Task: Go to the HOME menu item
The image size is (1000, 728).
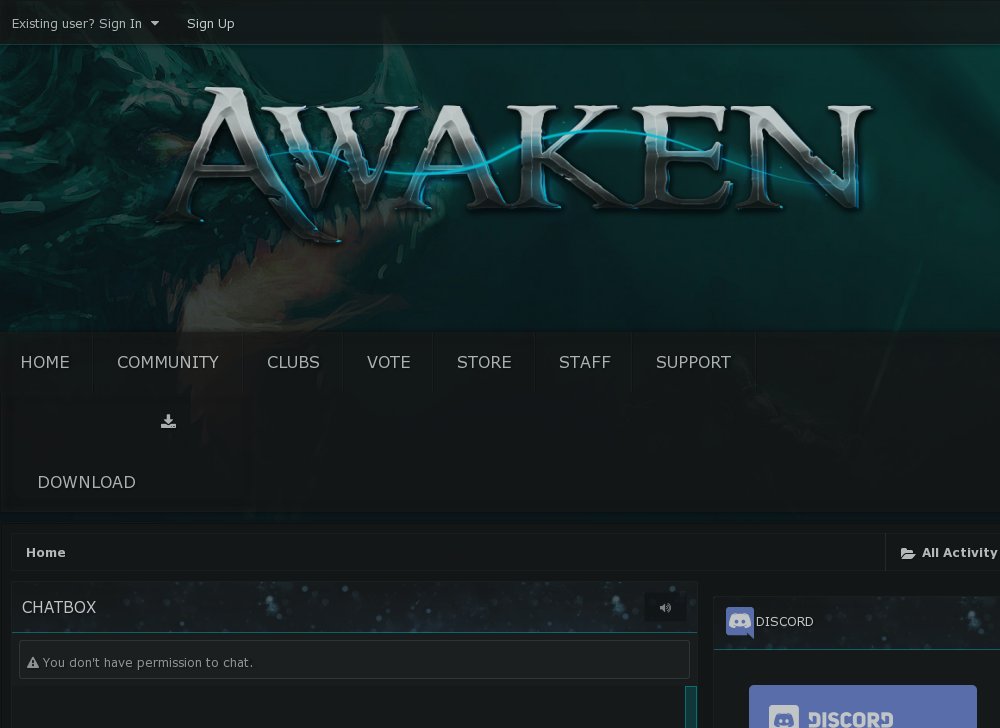Action: (45, 362)
